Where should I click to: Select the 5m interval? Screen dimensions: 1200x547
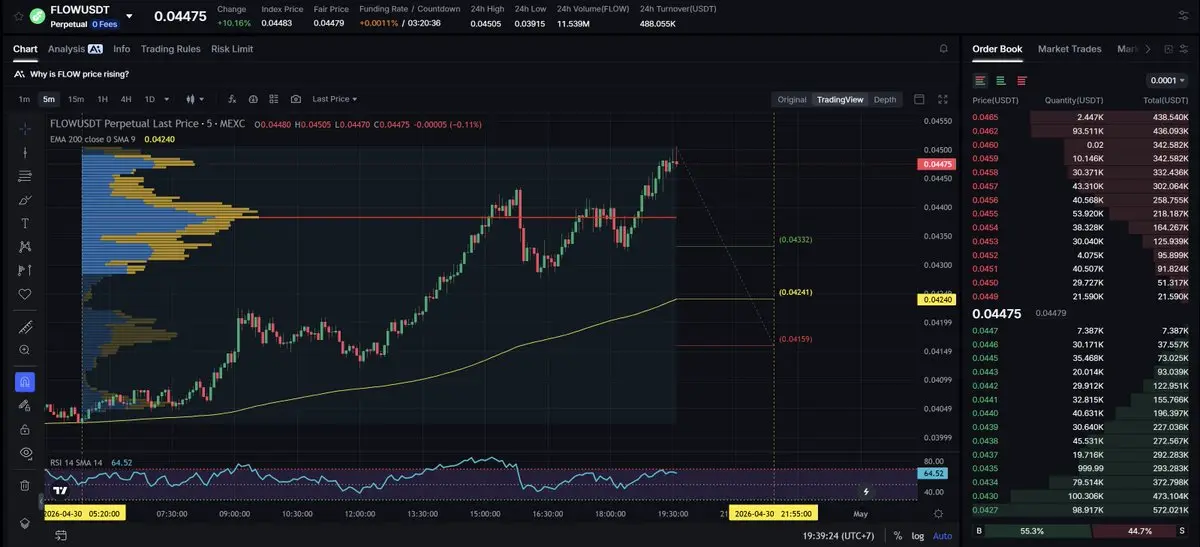pos(48,99)
